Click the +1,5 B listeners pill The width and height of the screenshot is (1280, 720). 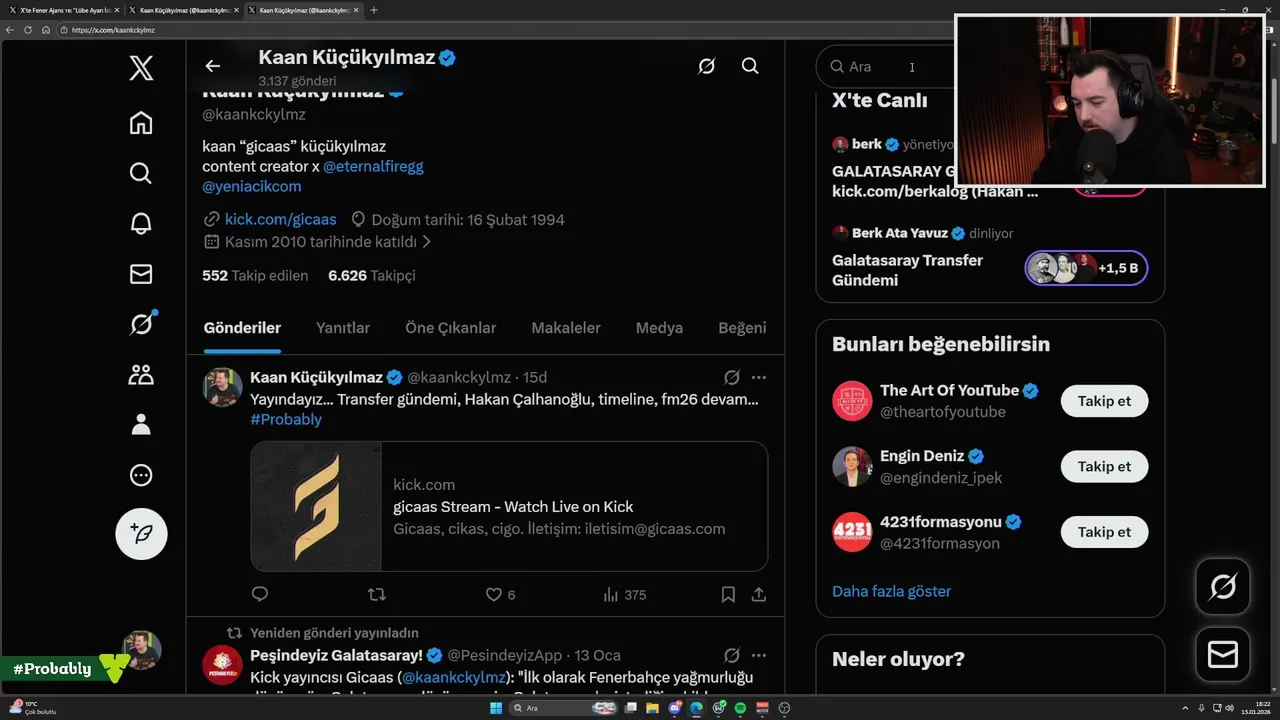pyautogui.click(x=1087, y=268)
